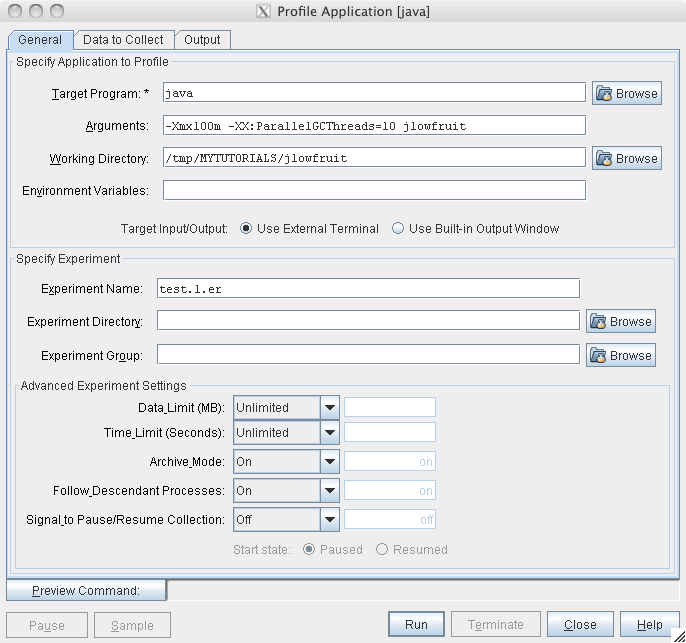
Task: Click the Close button at bottom
Action: tap(580, 624)
